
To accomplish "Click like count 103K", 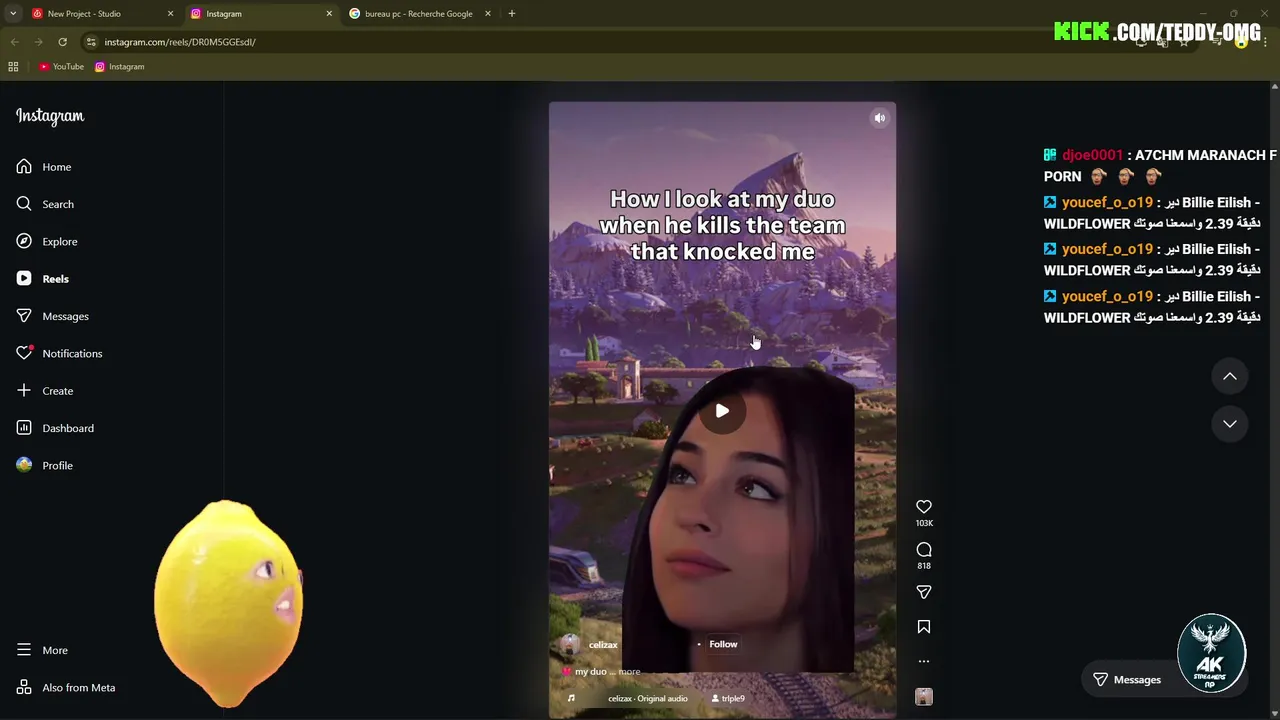I will pyautogui.click(x=924, y=523).
